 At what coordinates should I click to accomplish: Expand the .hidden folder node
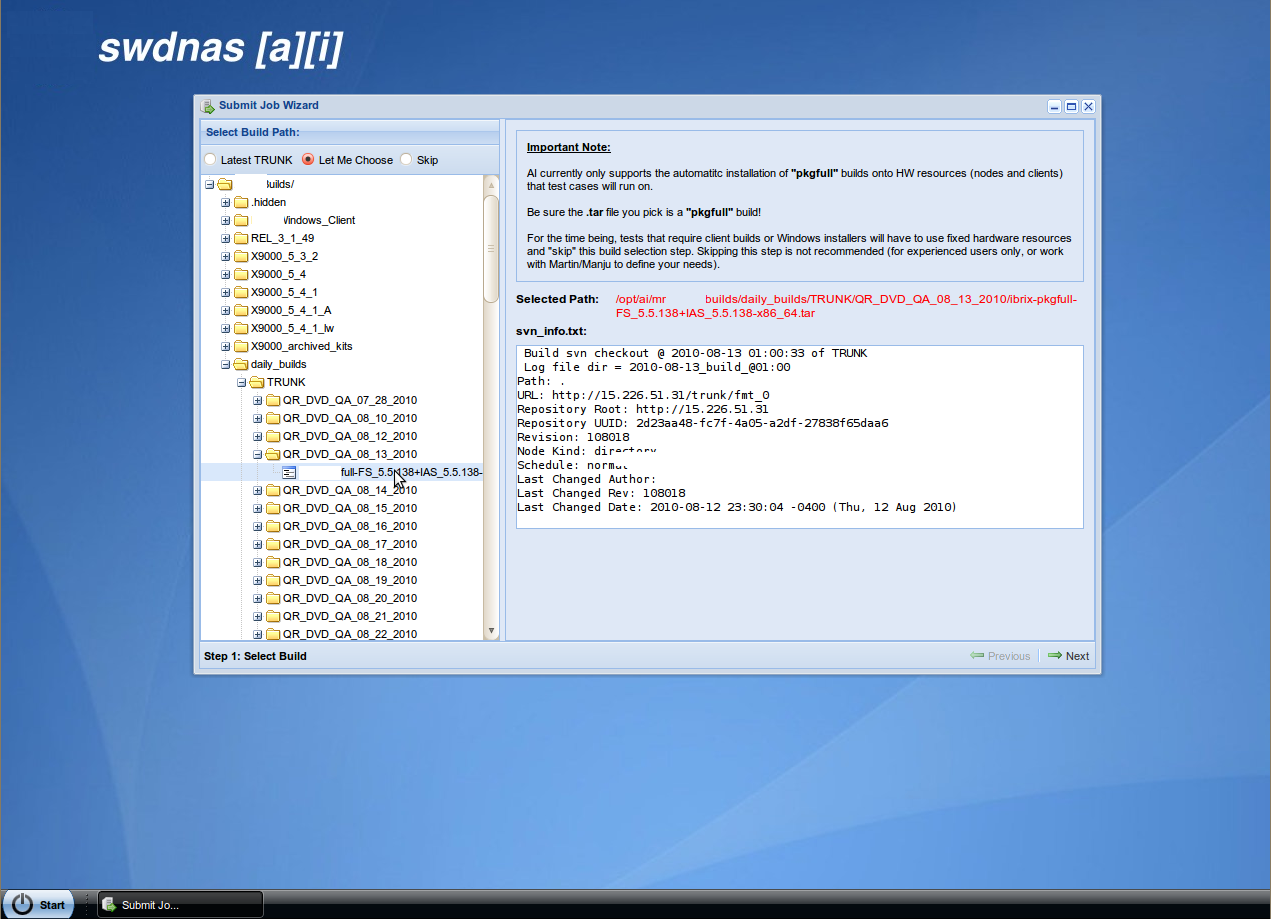pos(226,202)
